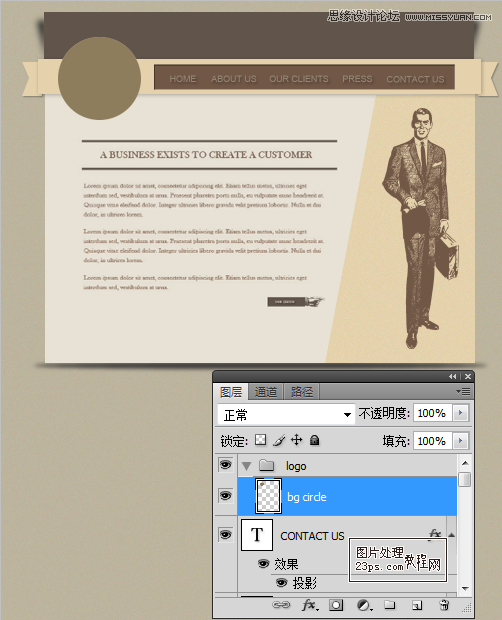Select the "bg circle" layer name
The width and height of the screenshot is (502, 620).
pyautogui.click(x=307, y=497)
